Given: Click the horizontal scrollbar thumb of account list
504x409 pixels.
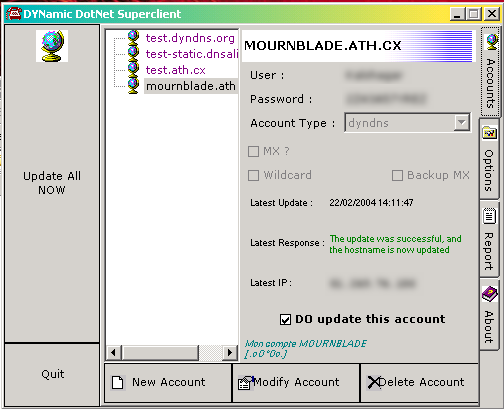Looking at the screenshot, I should (160, 352).
